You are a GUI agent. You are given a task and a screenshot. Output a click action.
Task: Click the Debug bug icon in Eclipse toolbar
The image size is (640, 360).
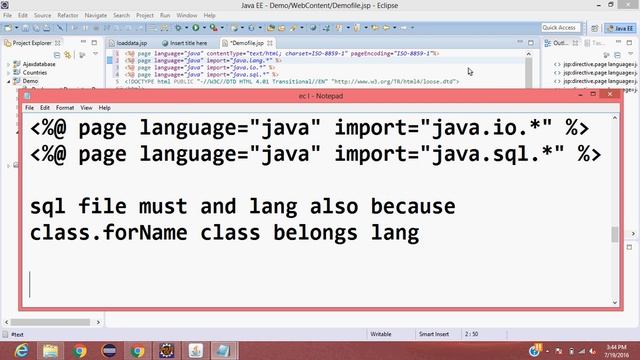pyautogui.click(x=178, y=28)
